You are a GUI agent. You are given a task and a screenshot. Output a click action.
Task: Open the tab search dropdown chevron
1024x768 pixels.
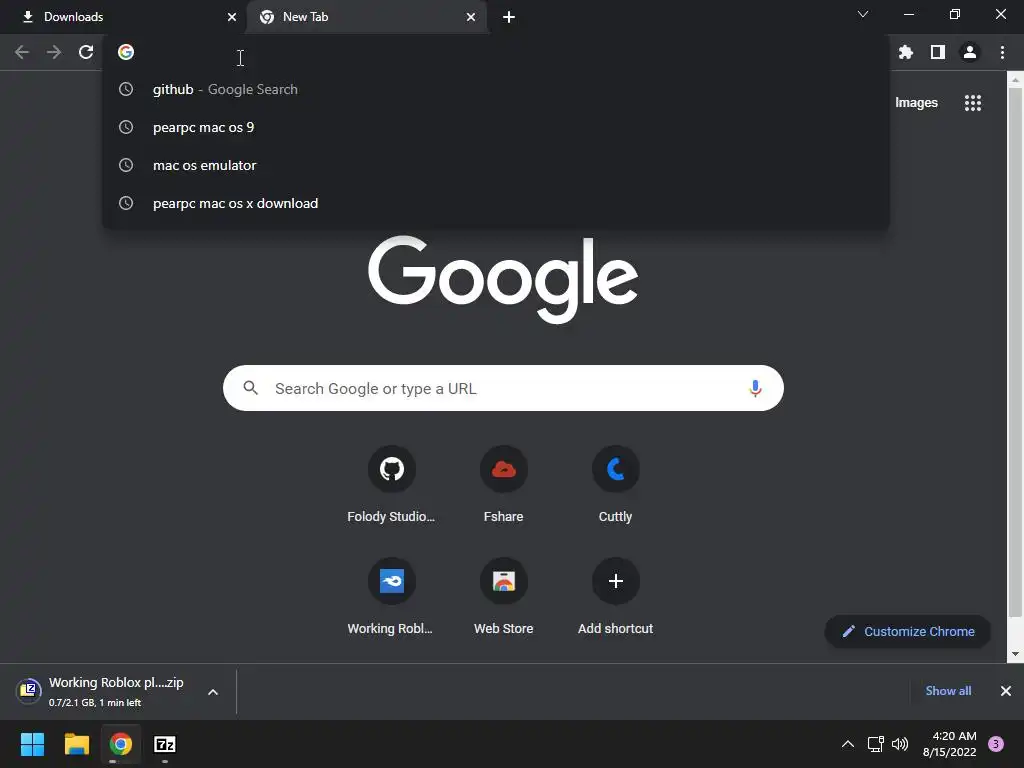(863, 14)
